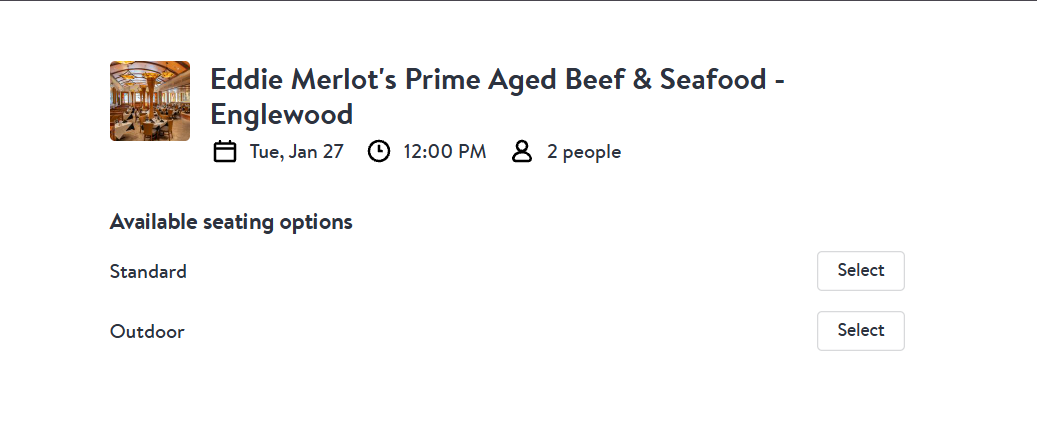The height and width of the screenshot is (443, 1037).
Task: Click the word Englewood in the title
Action: (282, 115)
